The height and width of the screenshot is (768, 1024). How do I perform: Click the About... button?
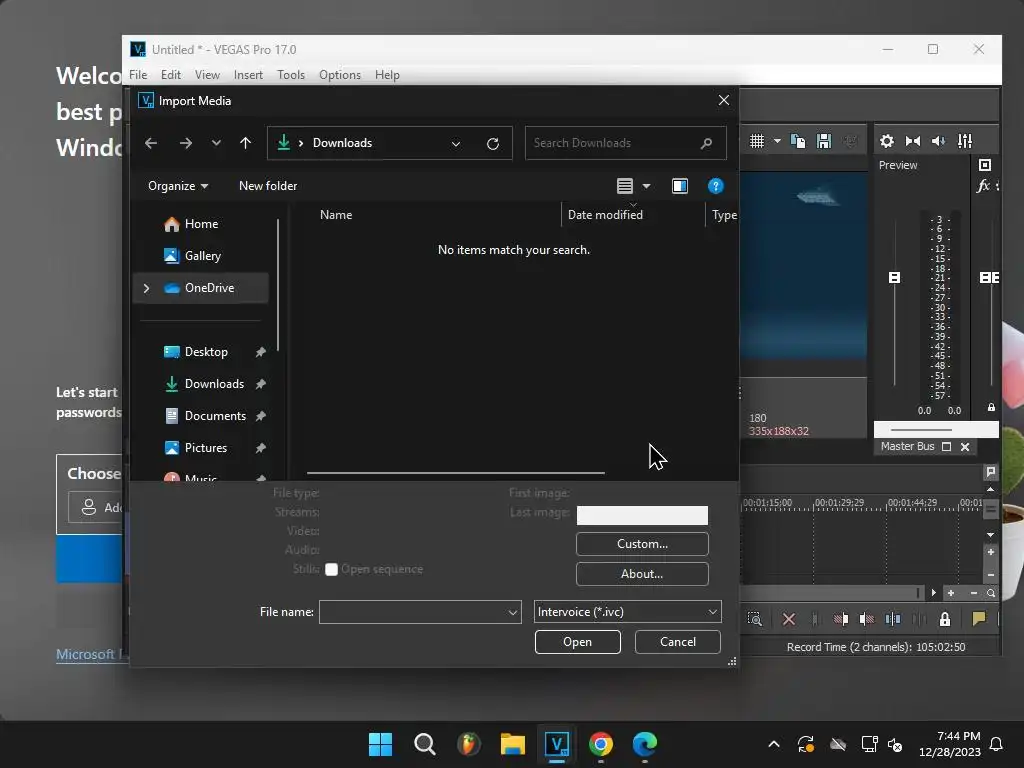tap(642, 574)
